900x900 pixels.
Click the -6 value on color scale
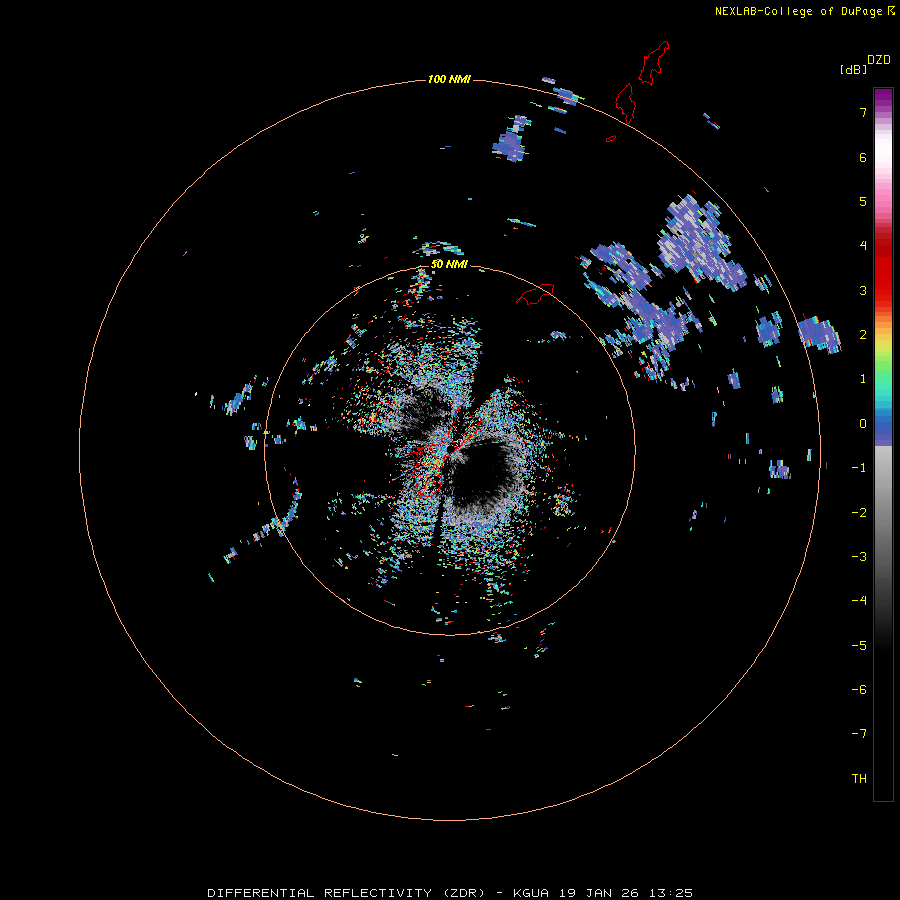click(x=859, y=690)
